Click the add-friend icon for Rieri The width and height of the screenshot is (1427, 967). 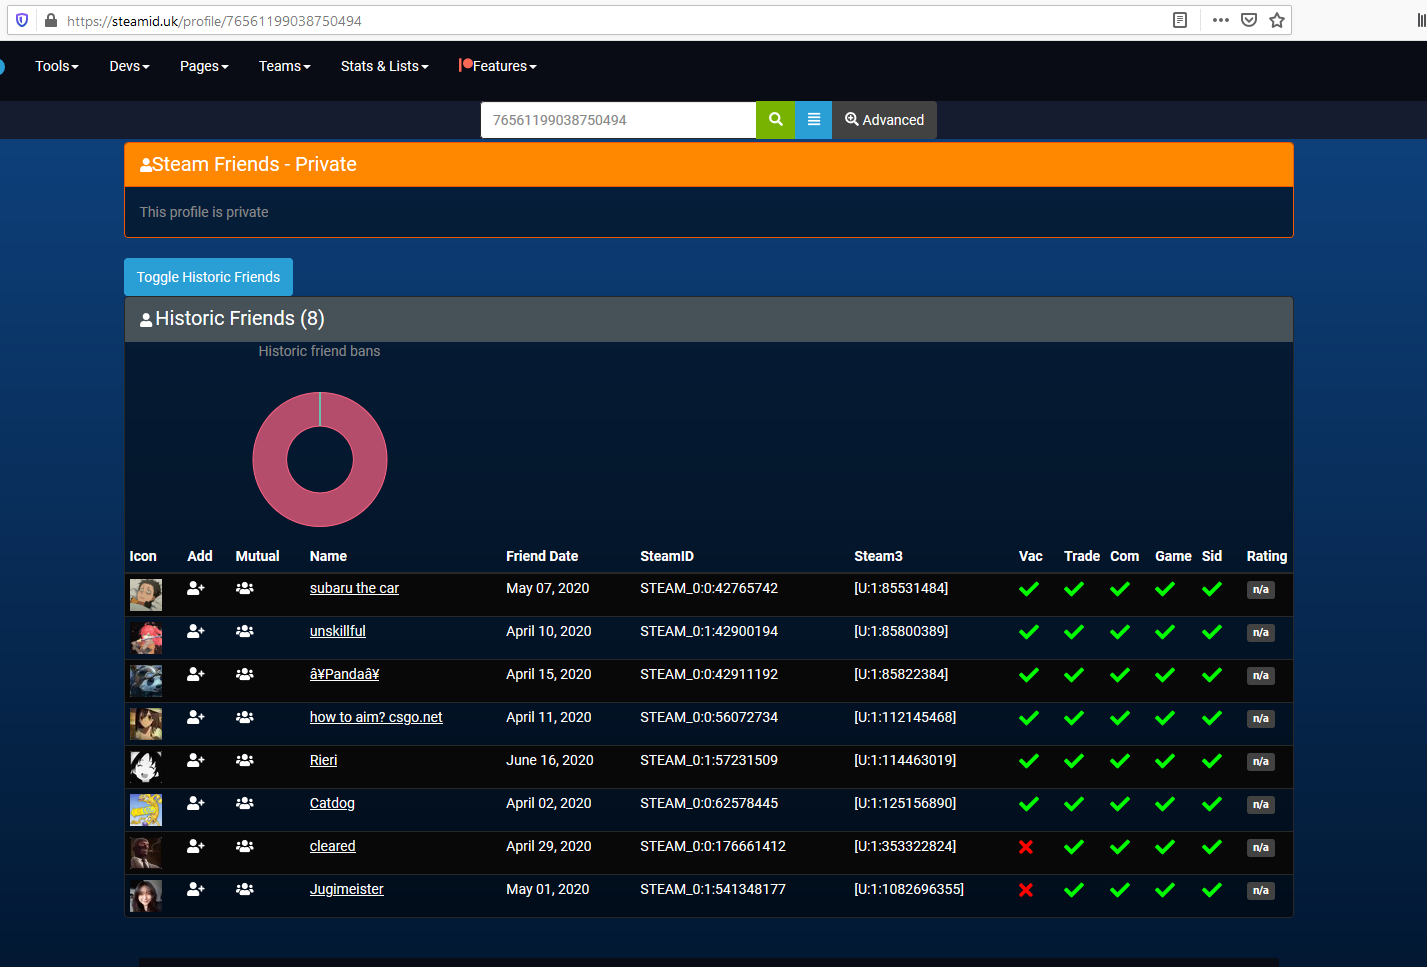196,760
